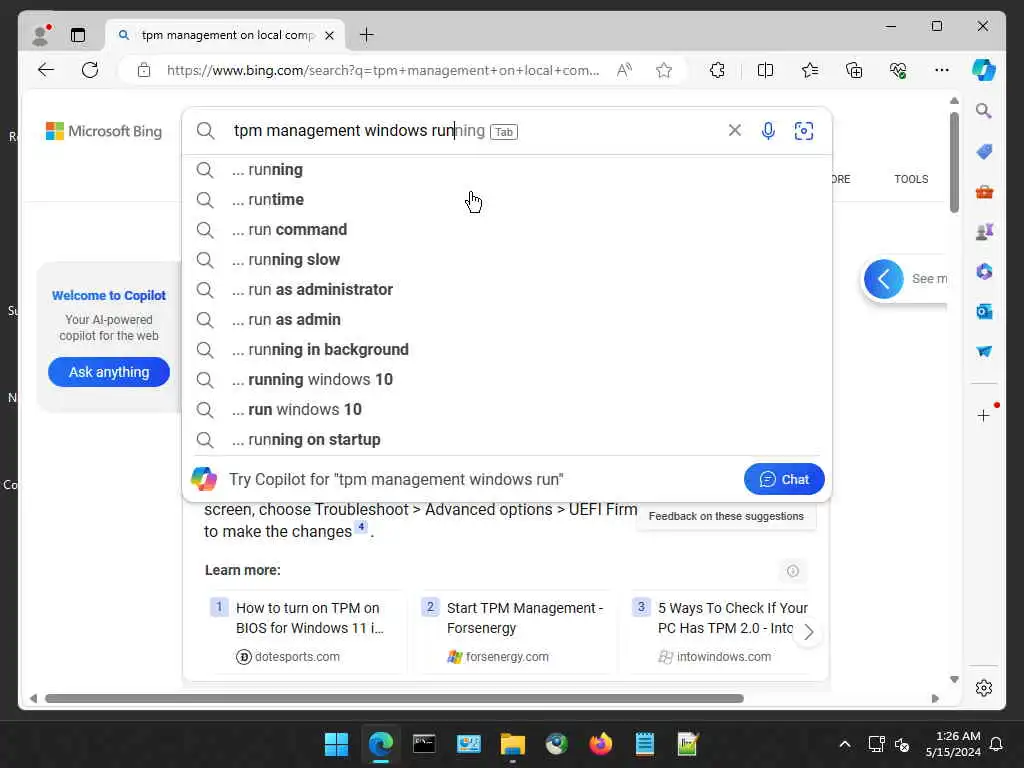Viewport: 1024px width, 768px height.
Task: Open 5 Ways To Check TPM link
Action: pos(725,632)
